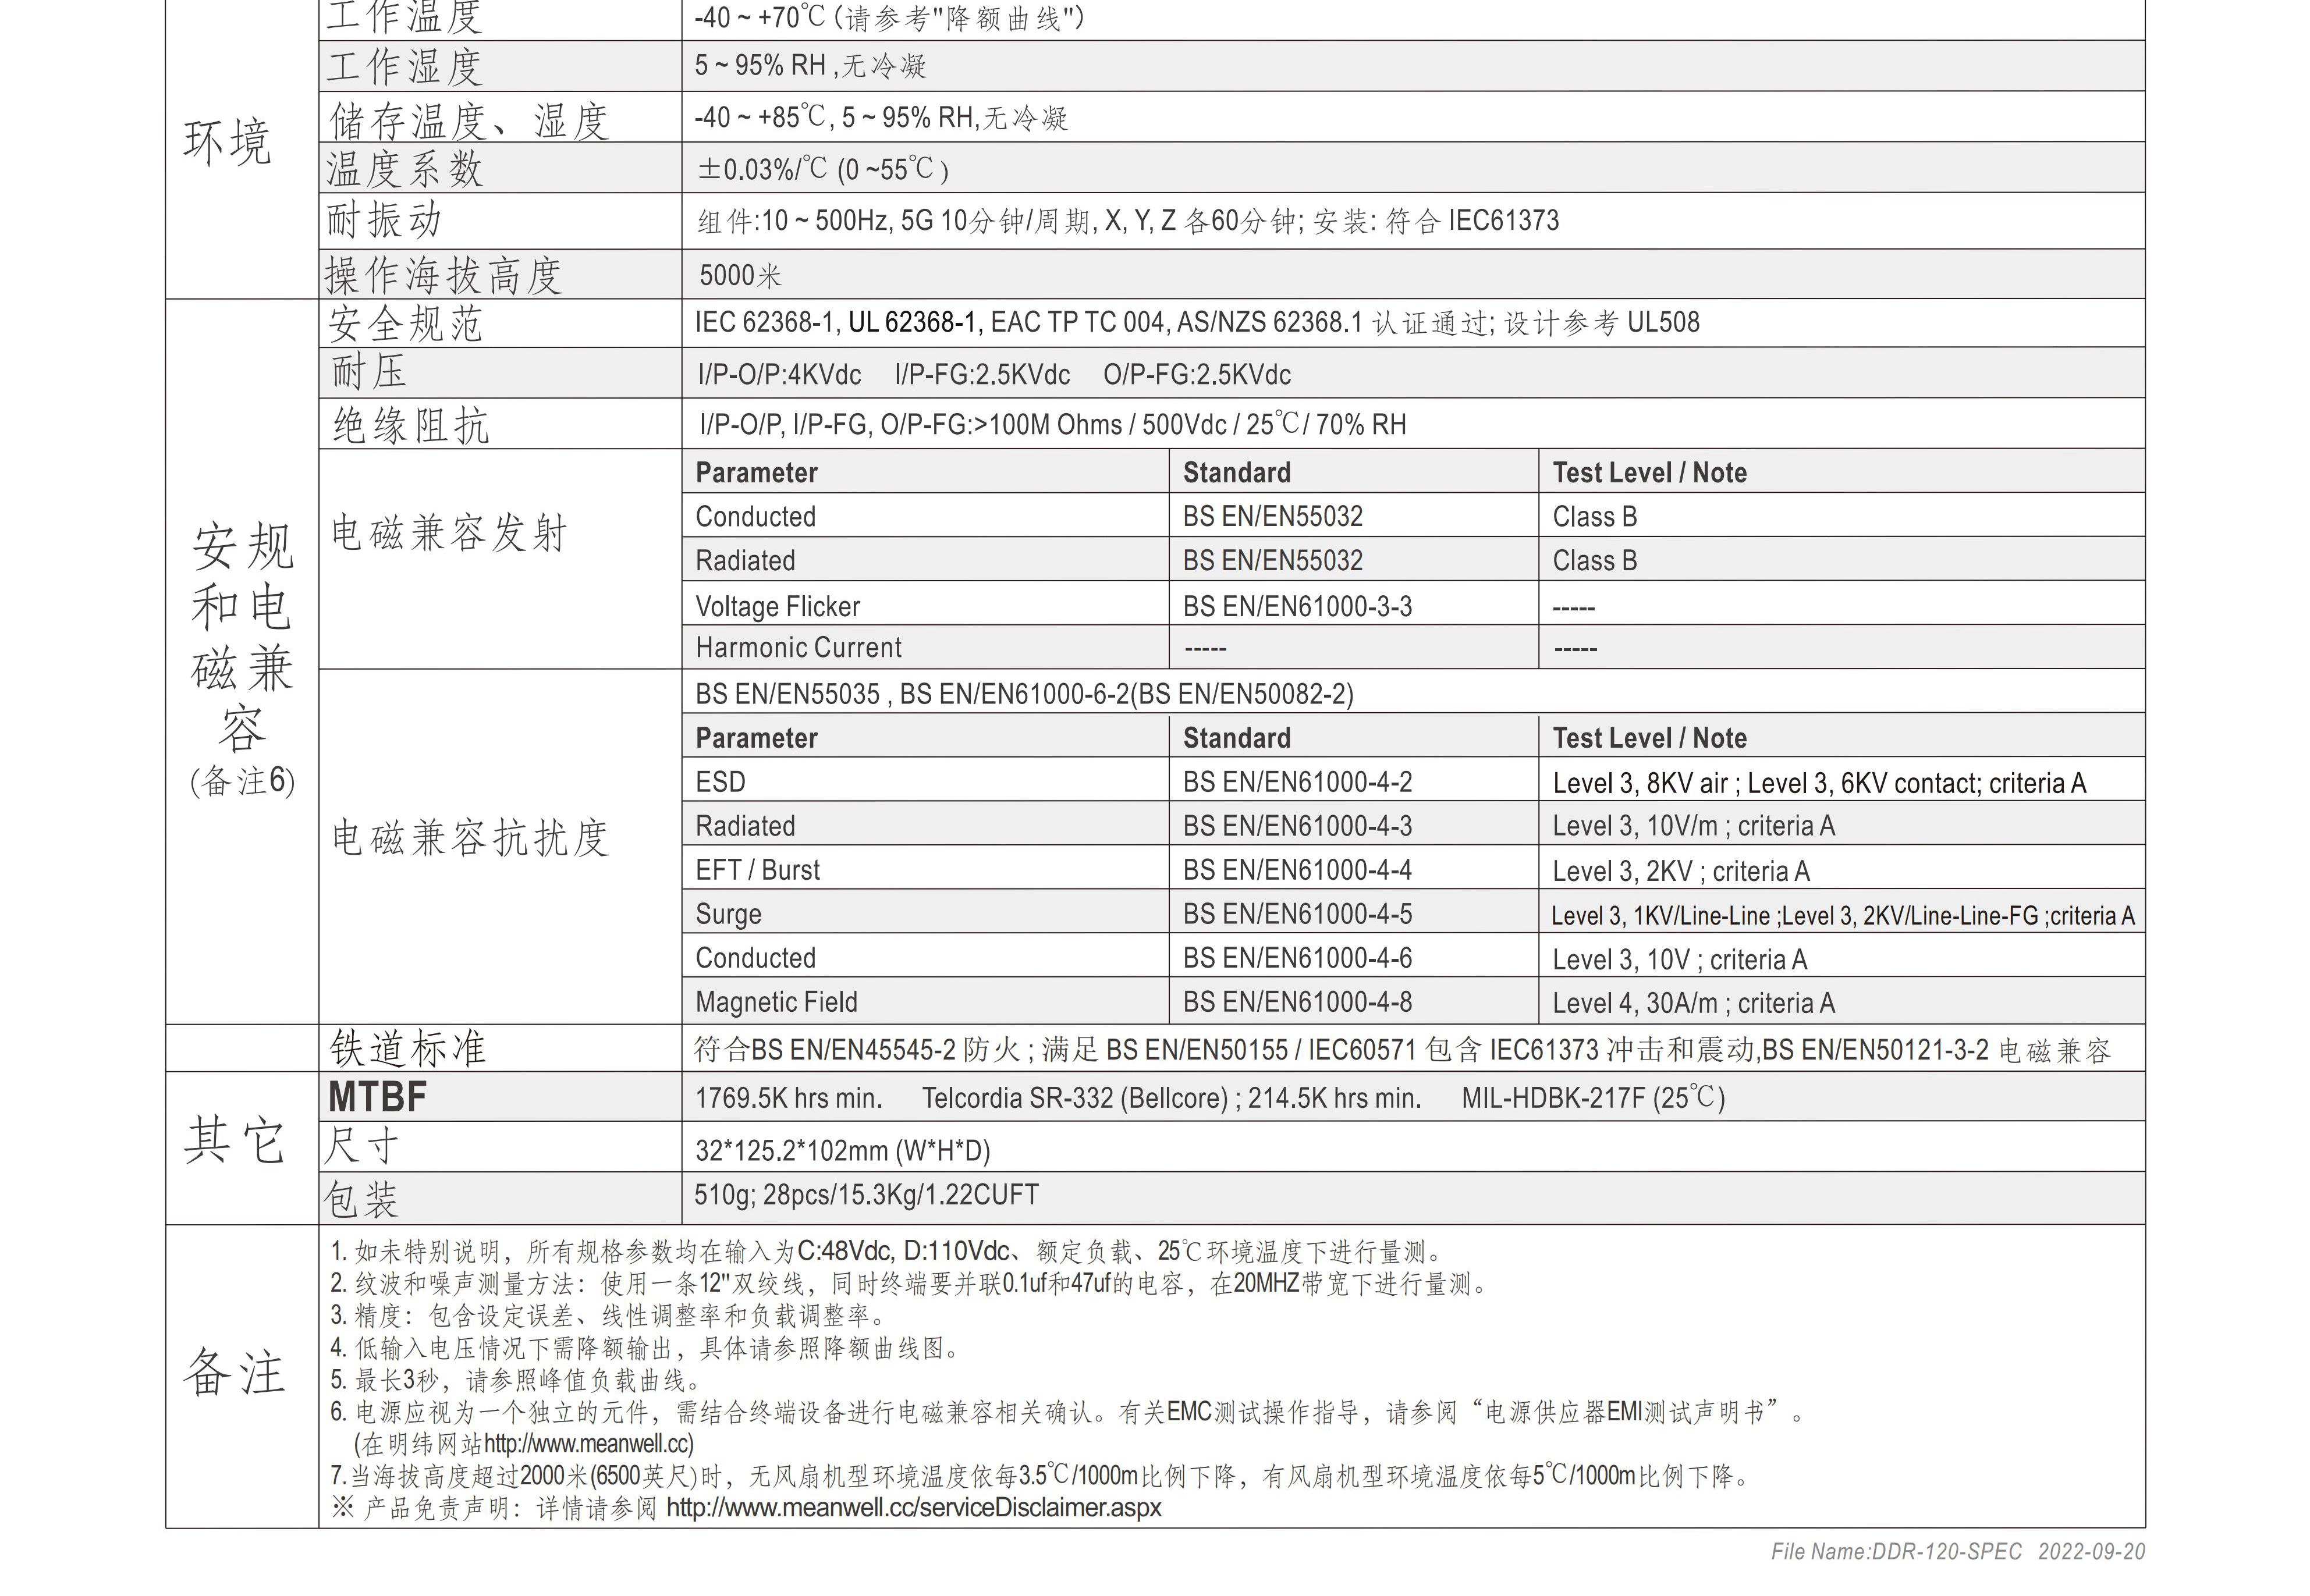Click the first 'Test Level / Note' header
This screenshot has width=2310, height=1596.
coord(1649,473)
